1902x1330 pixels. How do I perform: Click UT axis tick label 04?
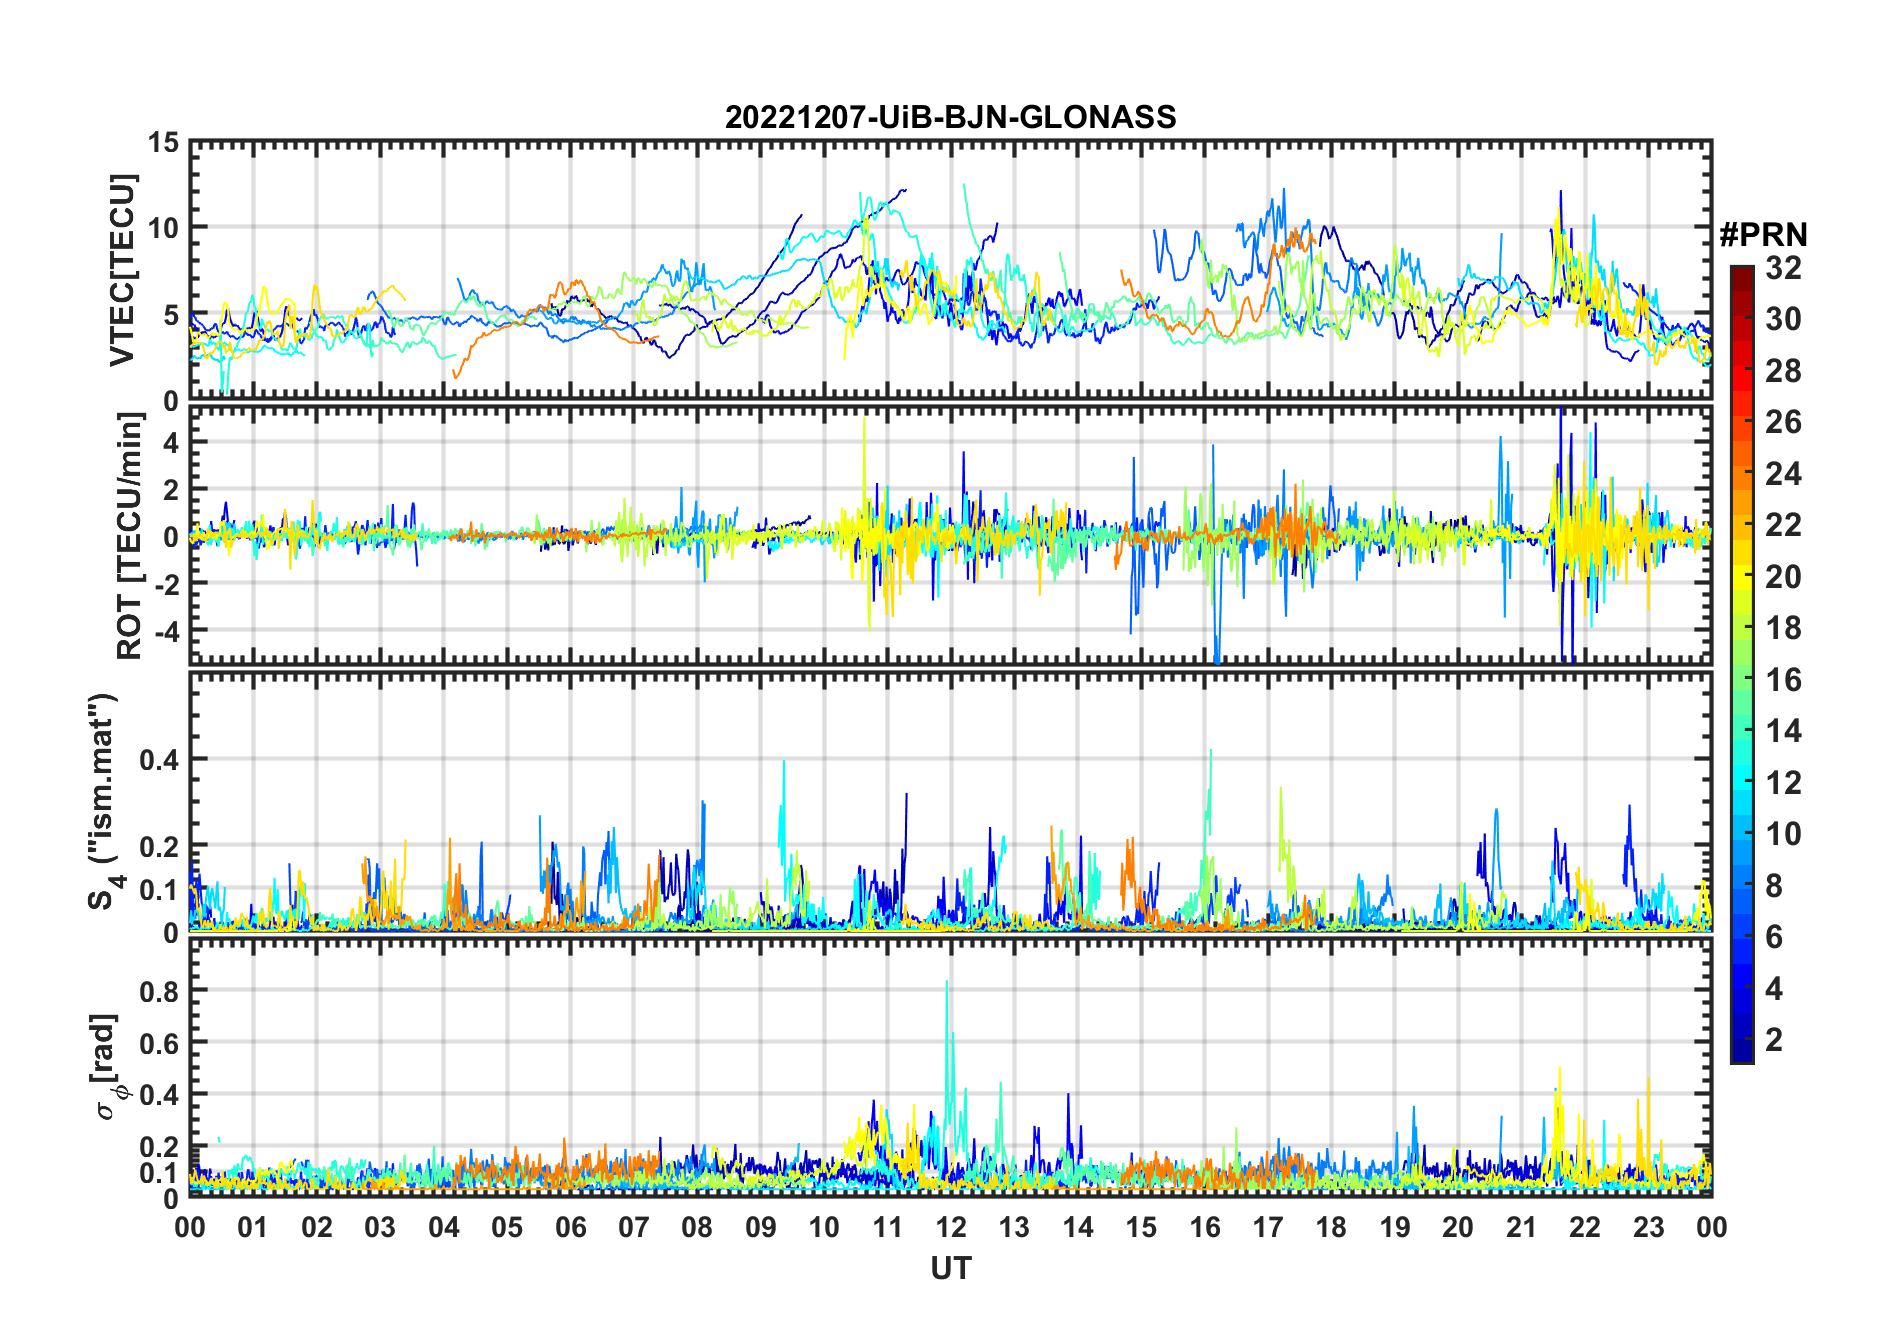[444, 1227]
